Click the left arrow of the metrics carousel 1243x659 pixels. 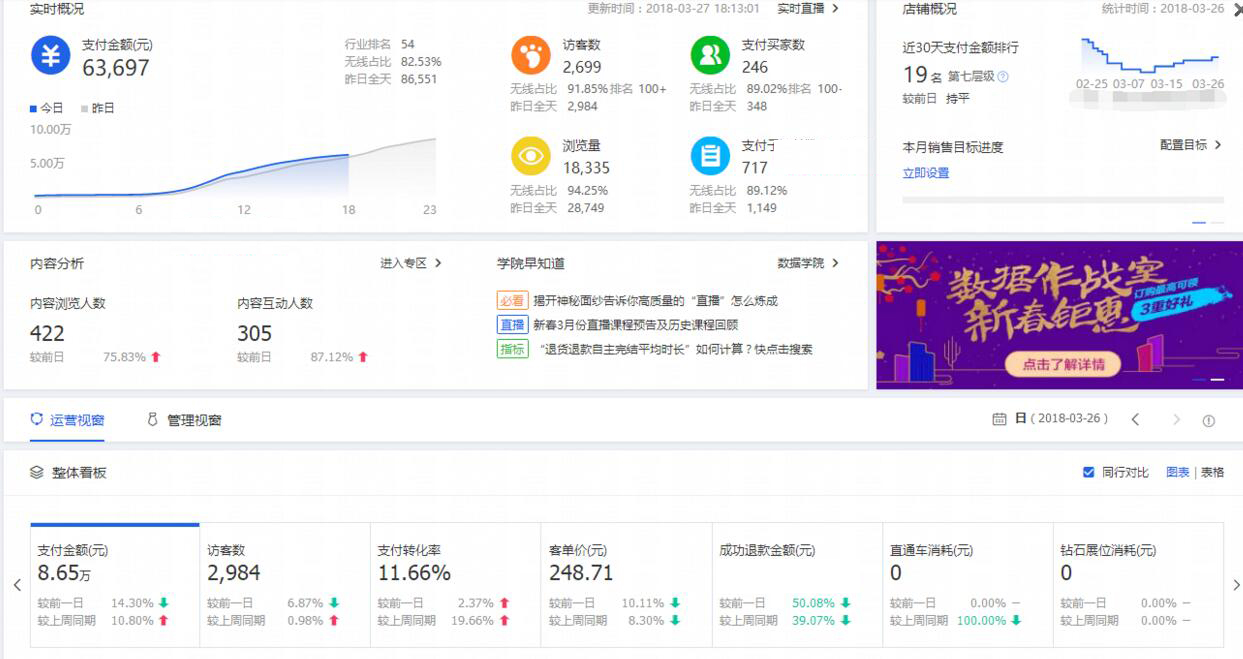(17, 584)
